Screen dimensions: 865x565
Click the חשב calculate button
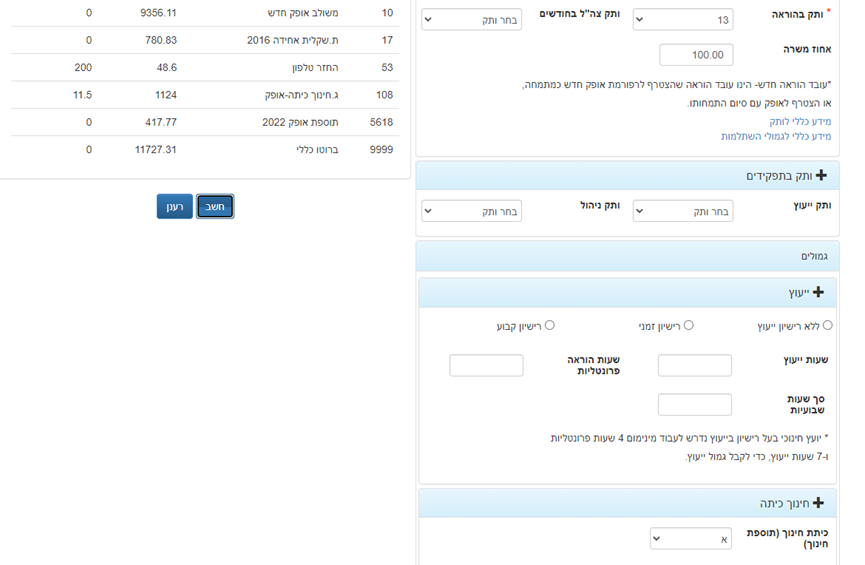(x=215, y=206)
